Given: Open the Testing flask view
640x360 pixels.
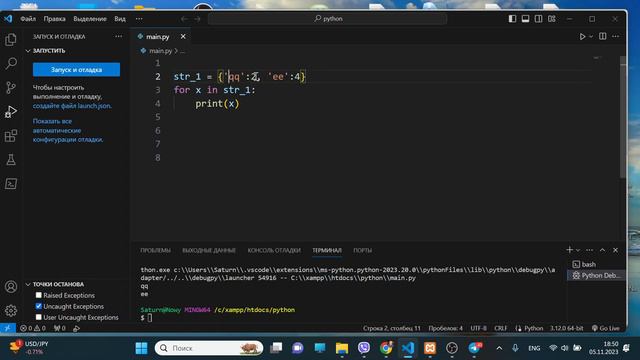Looking at the screenshot, I should (x=11, y=160).
